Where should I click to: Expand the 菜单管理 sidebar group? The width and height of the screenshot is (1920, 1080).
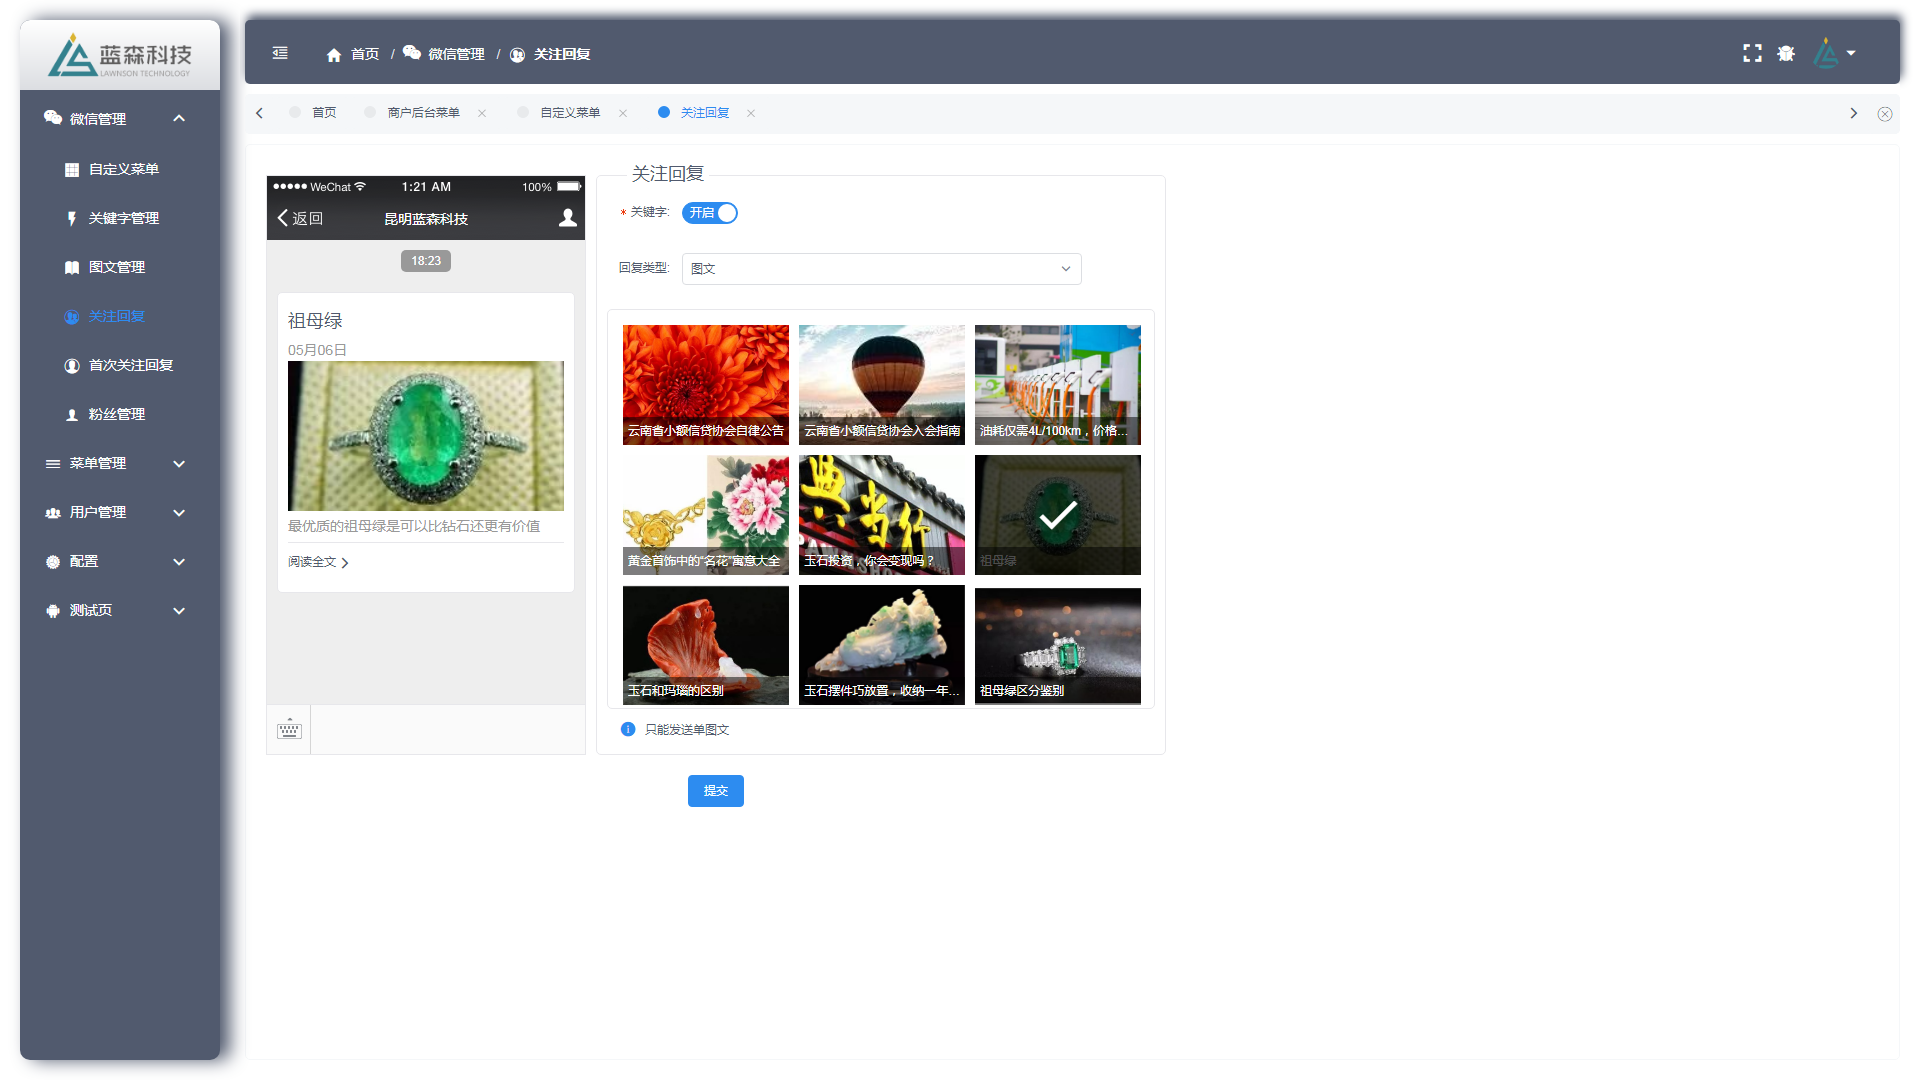(x=119, y=463)
